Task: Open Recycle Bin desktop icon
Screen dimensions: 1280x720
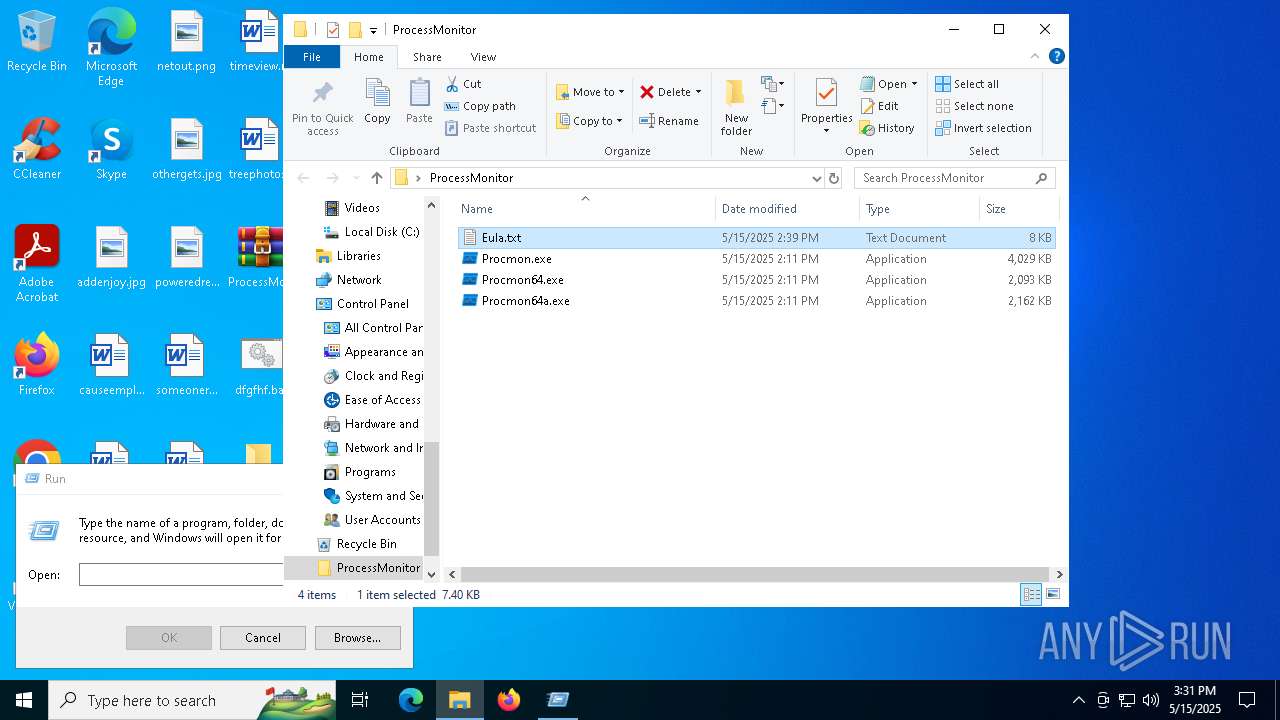Action: point(36,41)
